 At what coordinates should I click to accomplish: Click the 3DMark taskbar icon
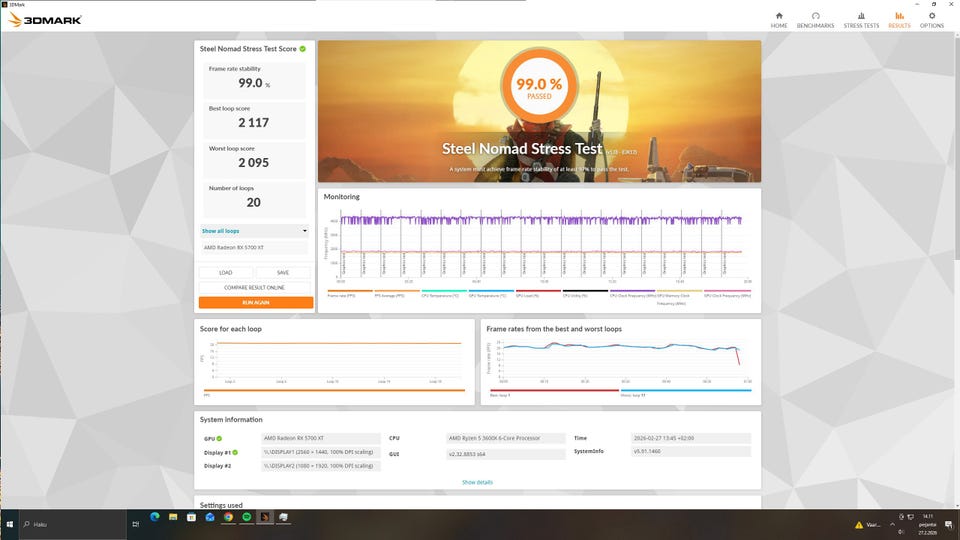[265, 517]
